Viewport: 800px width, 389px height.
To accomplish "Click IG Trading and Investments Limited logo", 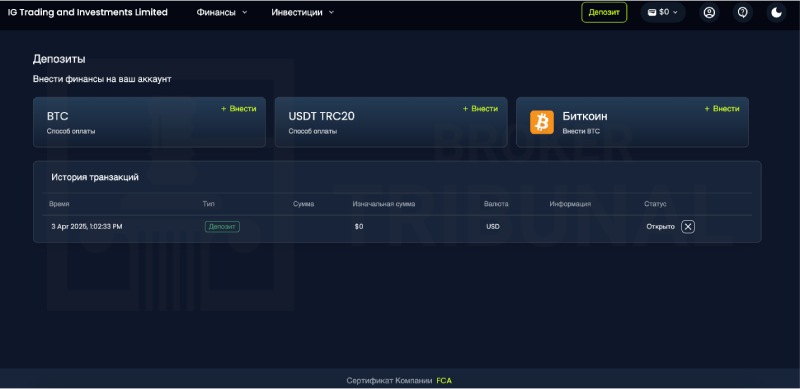I will [87, 12].
